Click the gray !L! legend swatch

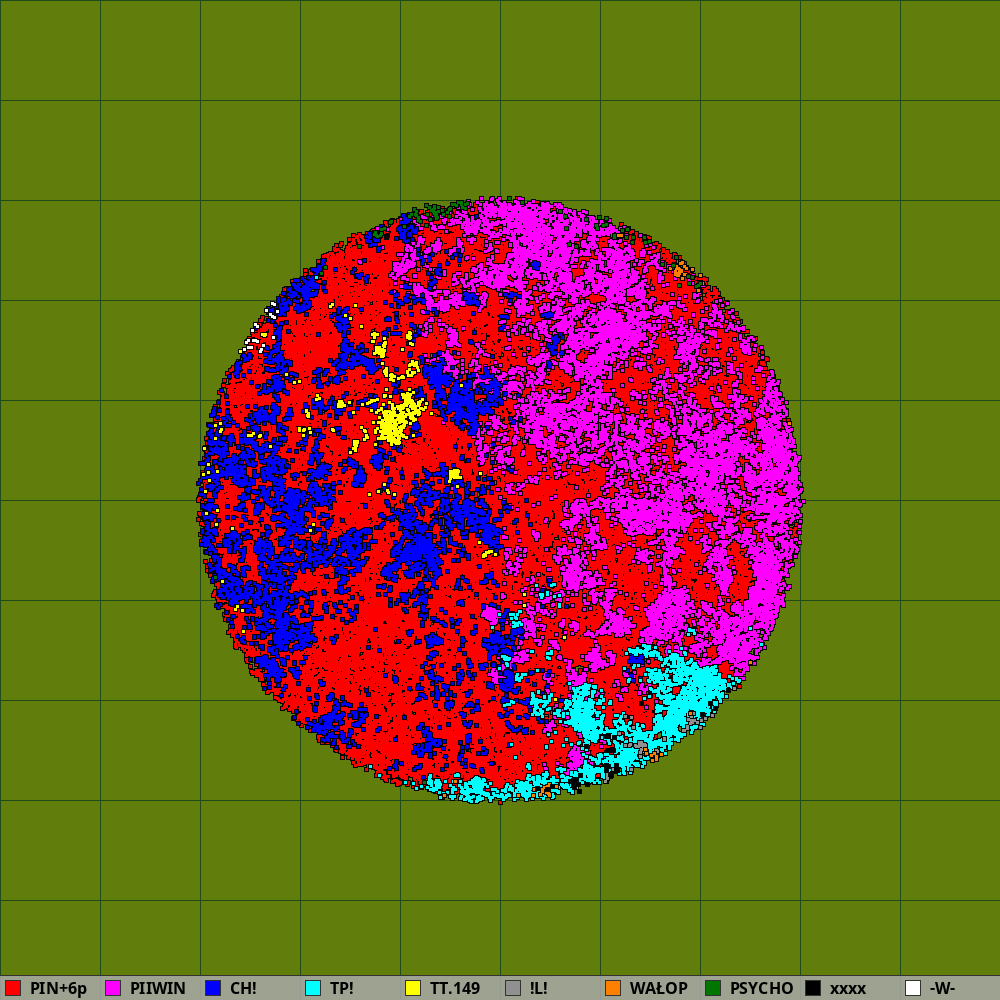(513, 988)
